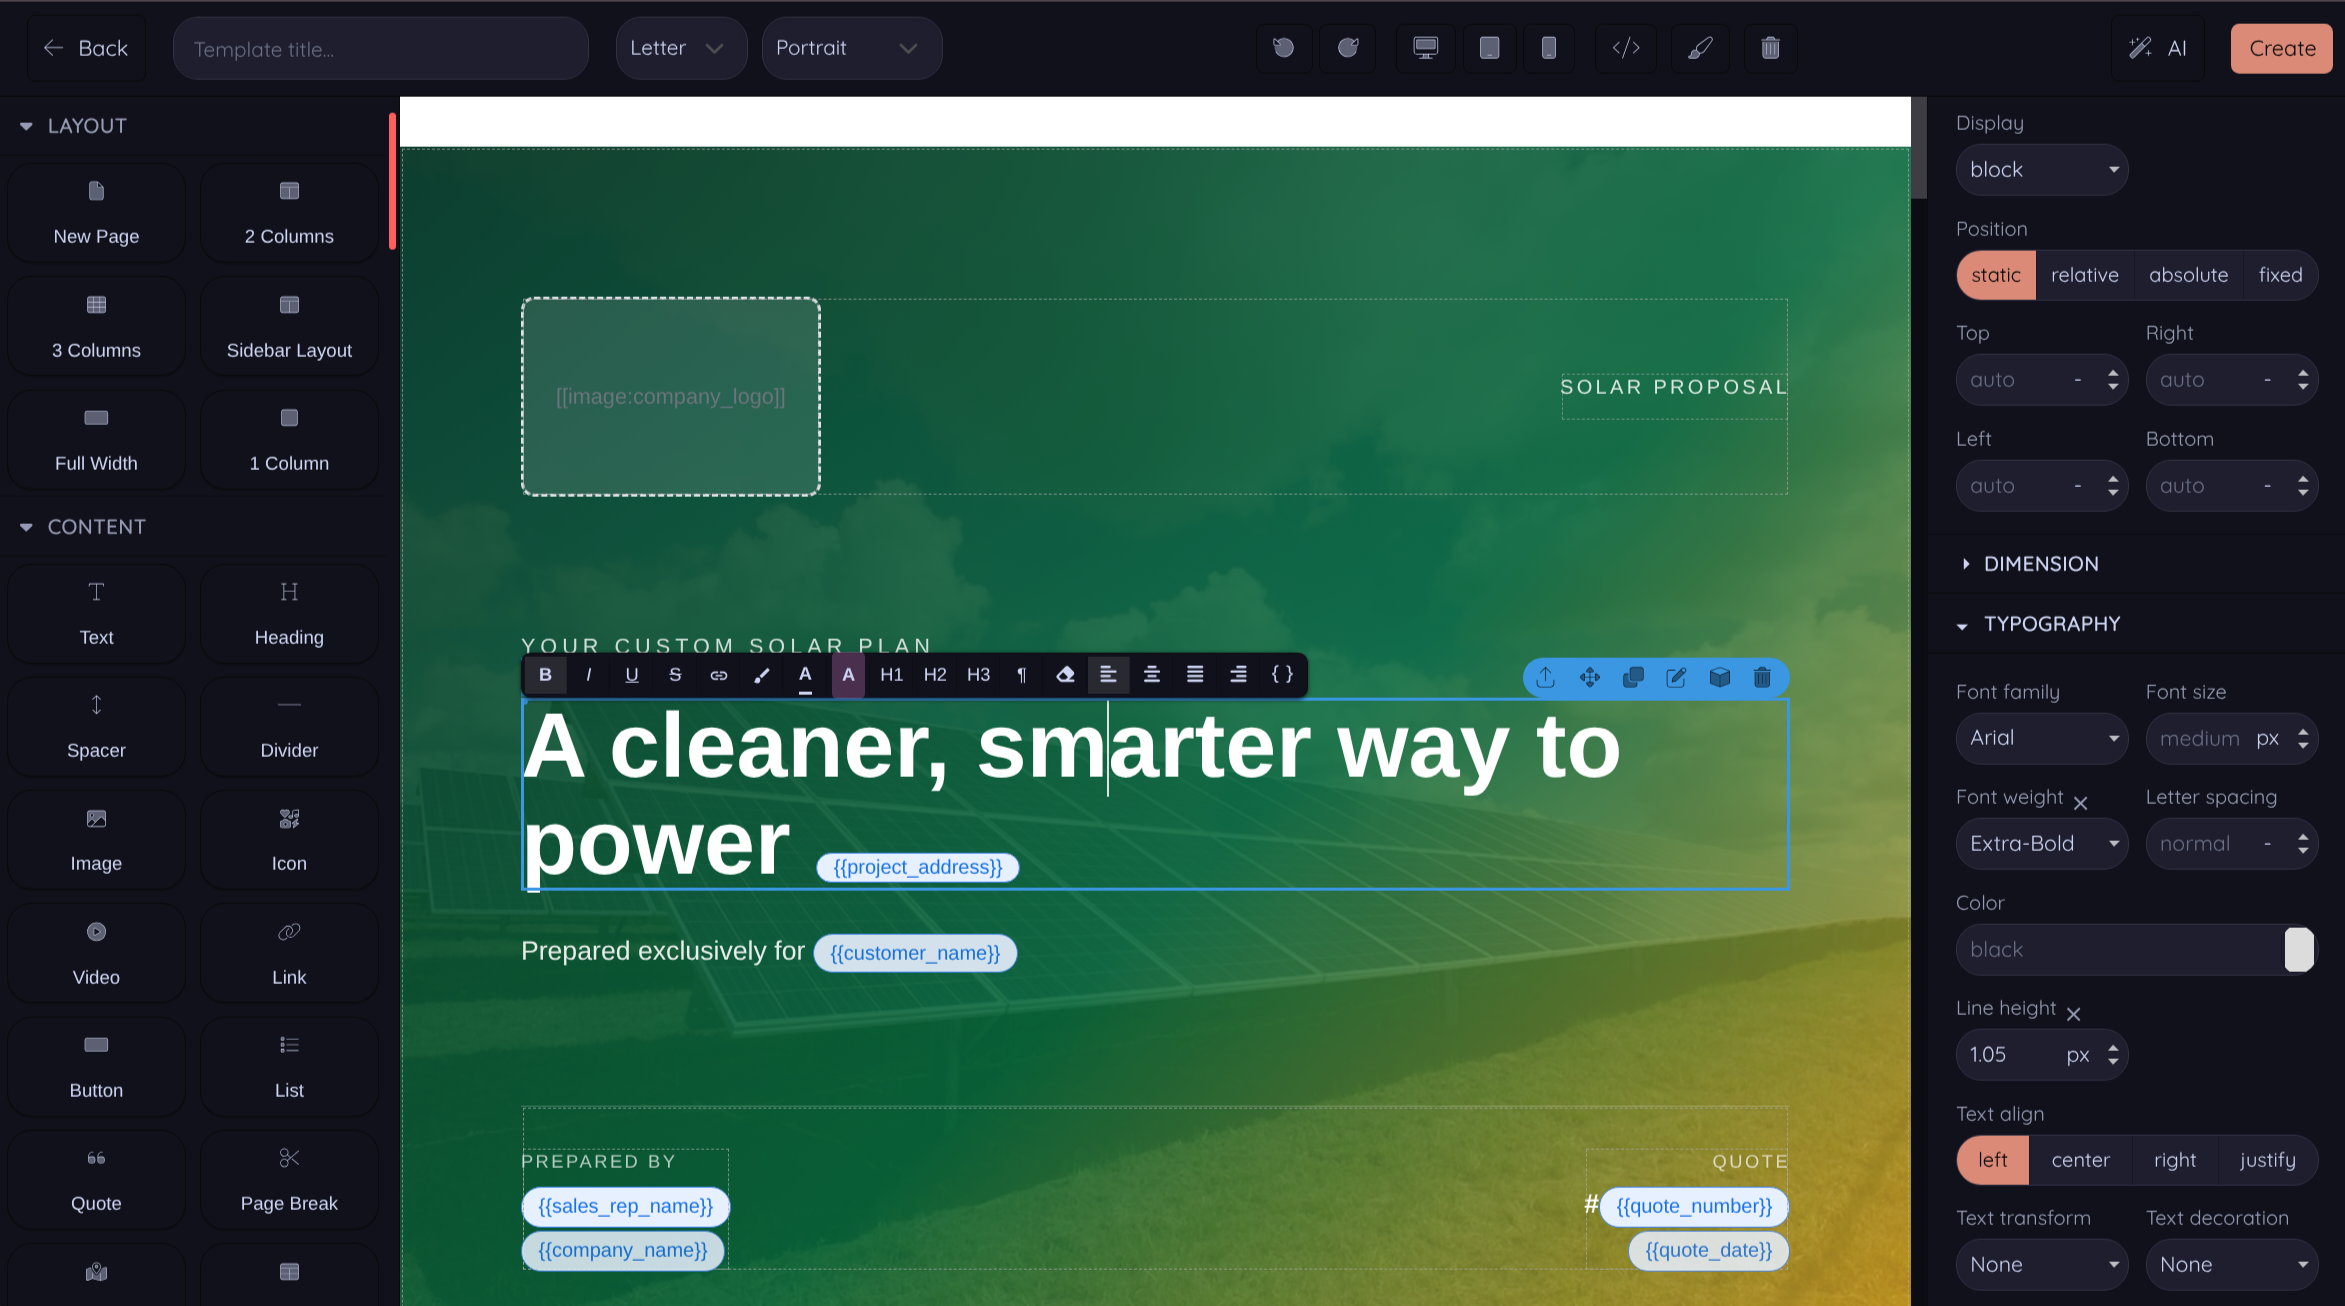Image resolution: width=2345 pixels, height=1306 pixels.
Task: Click the trash icon in top toolbar
Action: point(1770,48)
